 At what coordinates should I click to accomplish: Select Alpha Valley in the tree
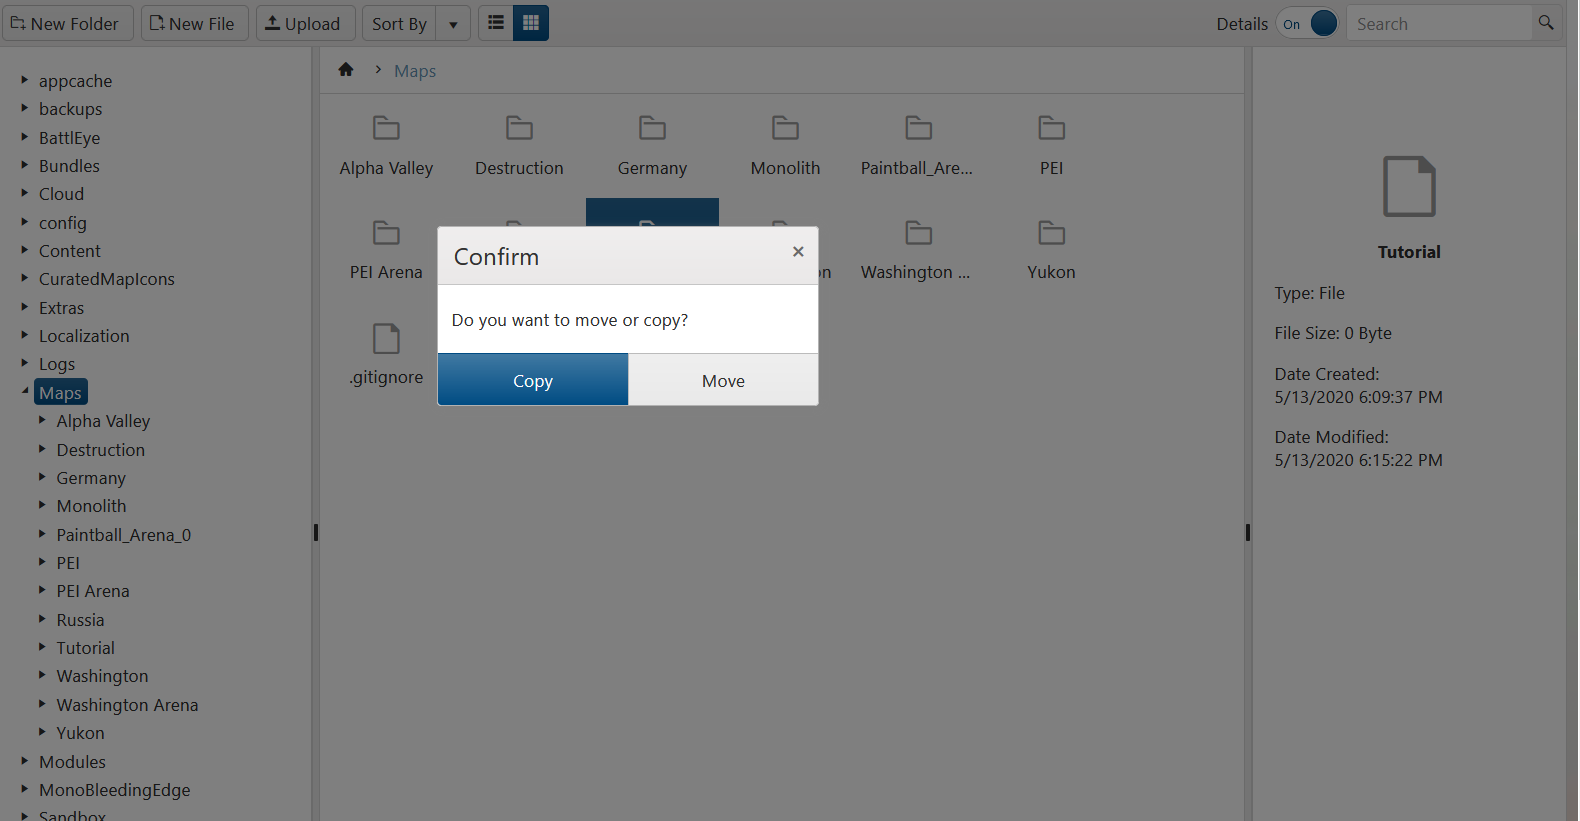pyautogui.click(x=103, y=421)
